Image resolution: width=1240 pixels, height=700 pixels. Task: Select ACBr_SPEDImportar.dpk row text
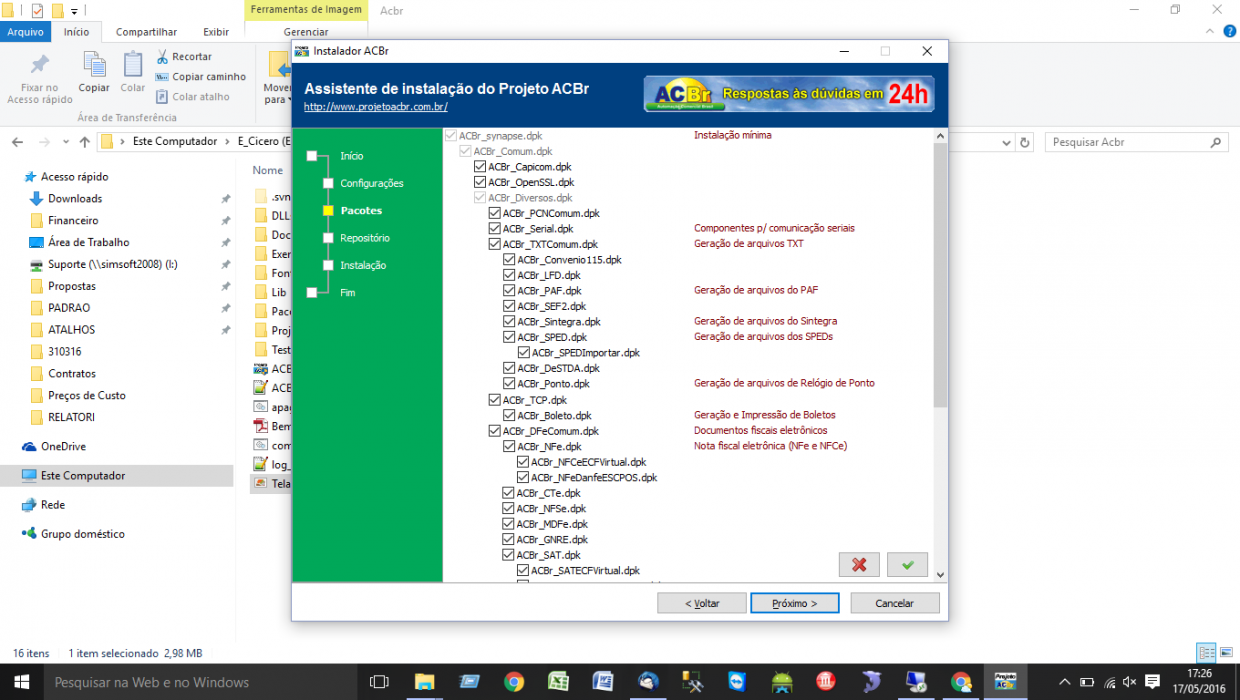coord(586,353)
